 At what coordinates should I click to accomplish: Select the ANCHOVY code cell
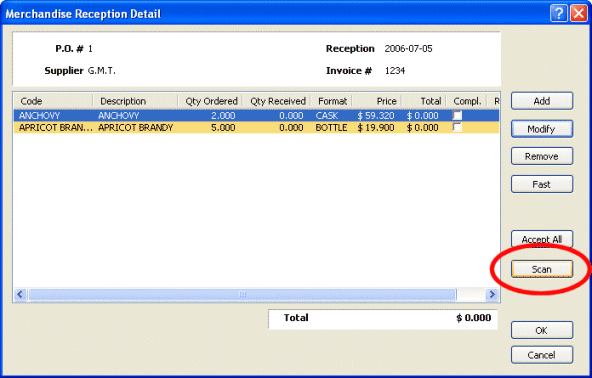coord(40,116)
